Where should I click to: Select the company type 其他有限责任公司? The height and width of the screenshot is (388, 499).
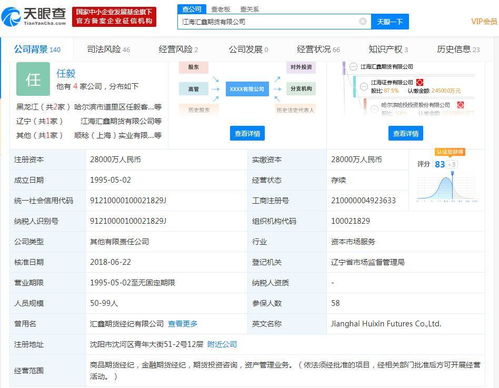click(x=119, y=242)
